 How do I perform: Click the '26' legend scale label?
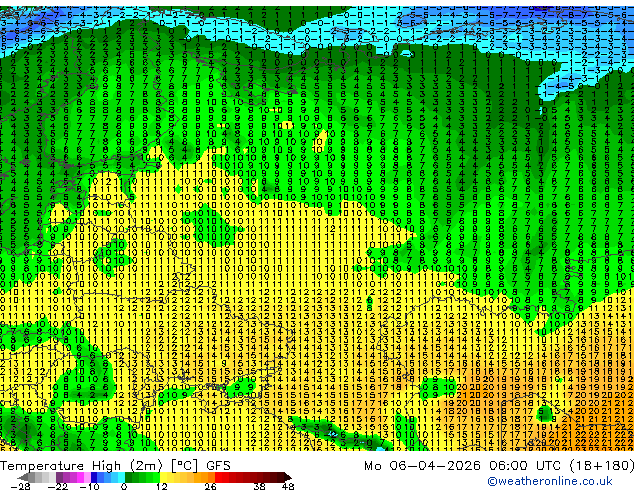[210, 486]
